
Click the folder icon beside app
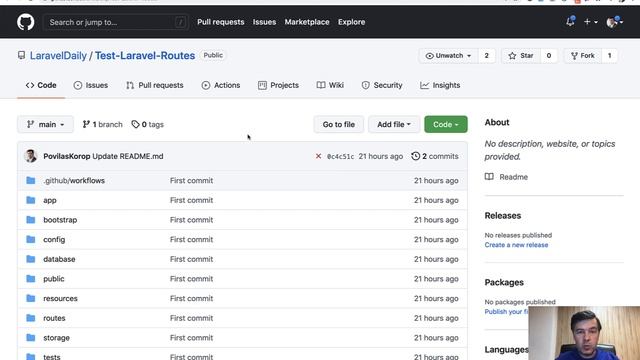(31, 200)
